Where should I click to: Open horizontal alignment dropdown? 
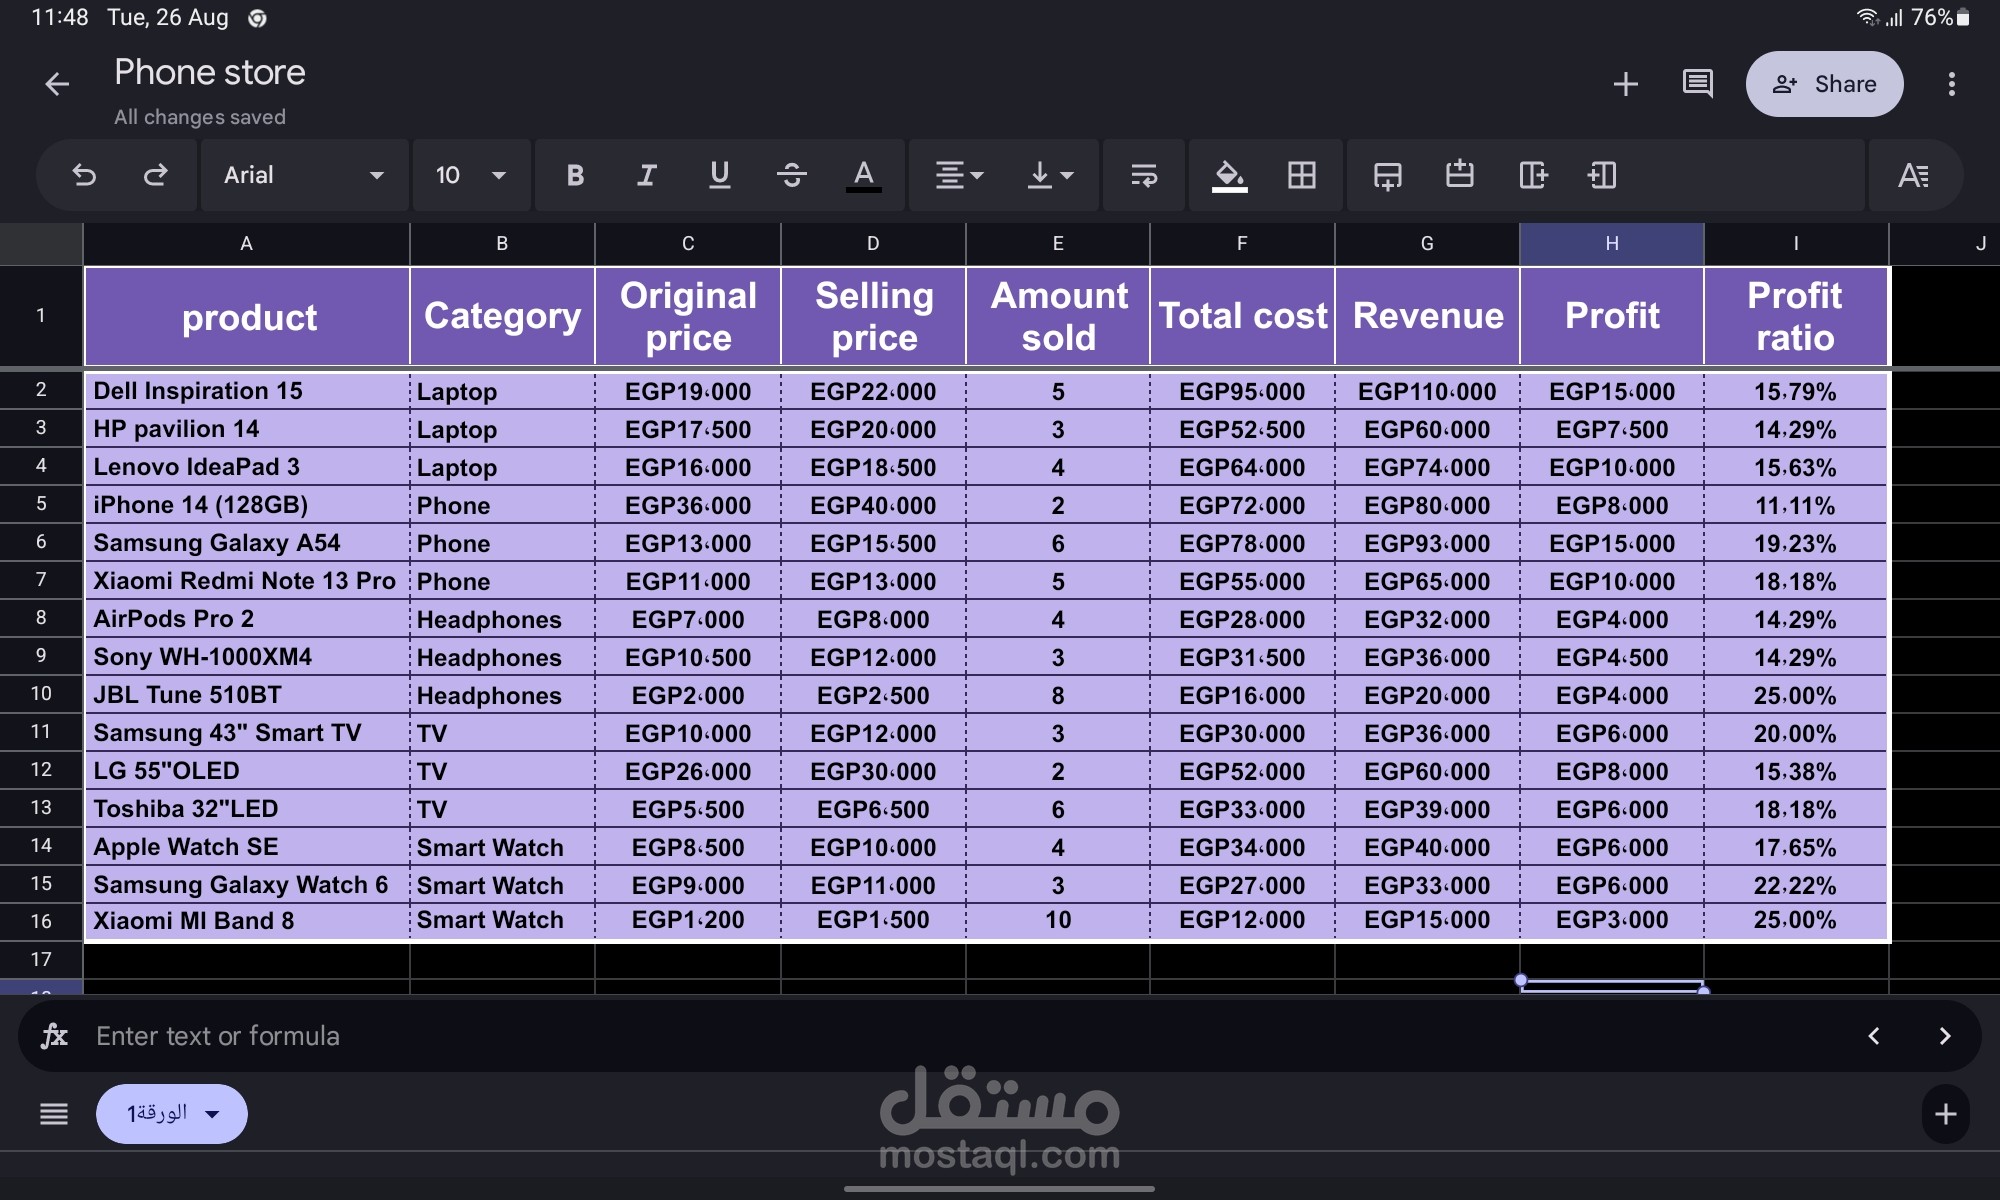[959, 176]
